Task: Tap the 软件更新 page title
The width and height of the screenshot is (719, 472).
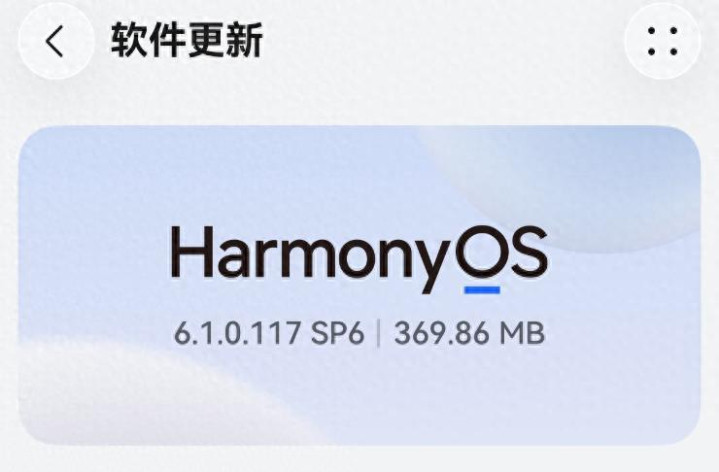Action: [x=187, y=41]
